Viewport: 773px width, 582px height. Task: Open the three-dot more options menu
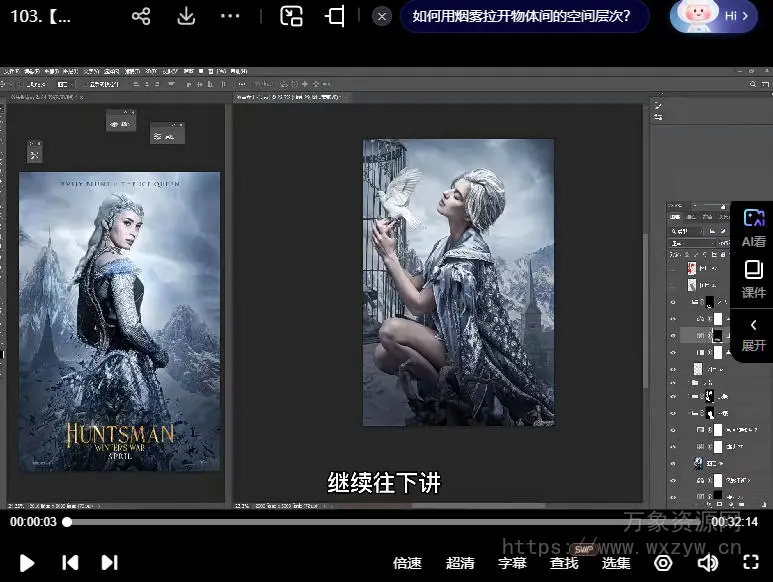[x=230, y=16]
